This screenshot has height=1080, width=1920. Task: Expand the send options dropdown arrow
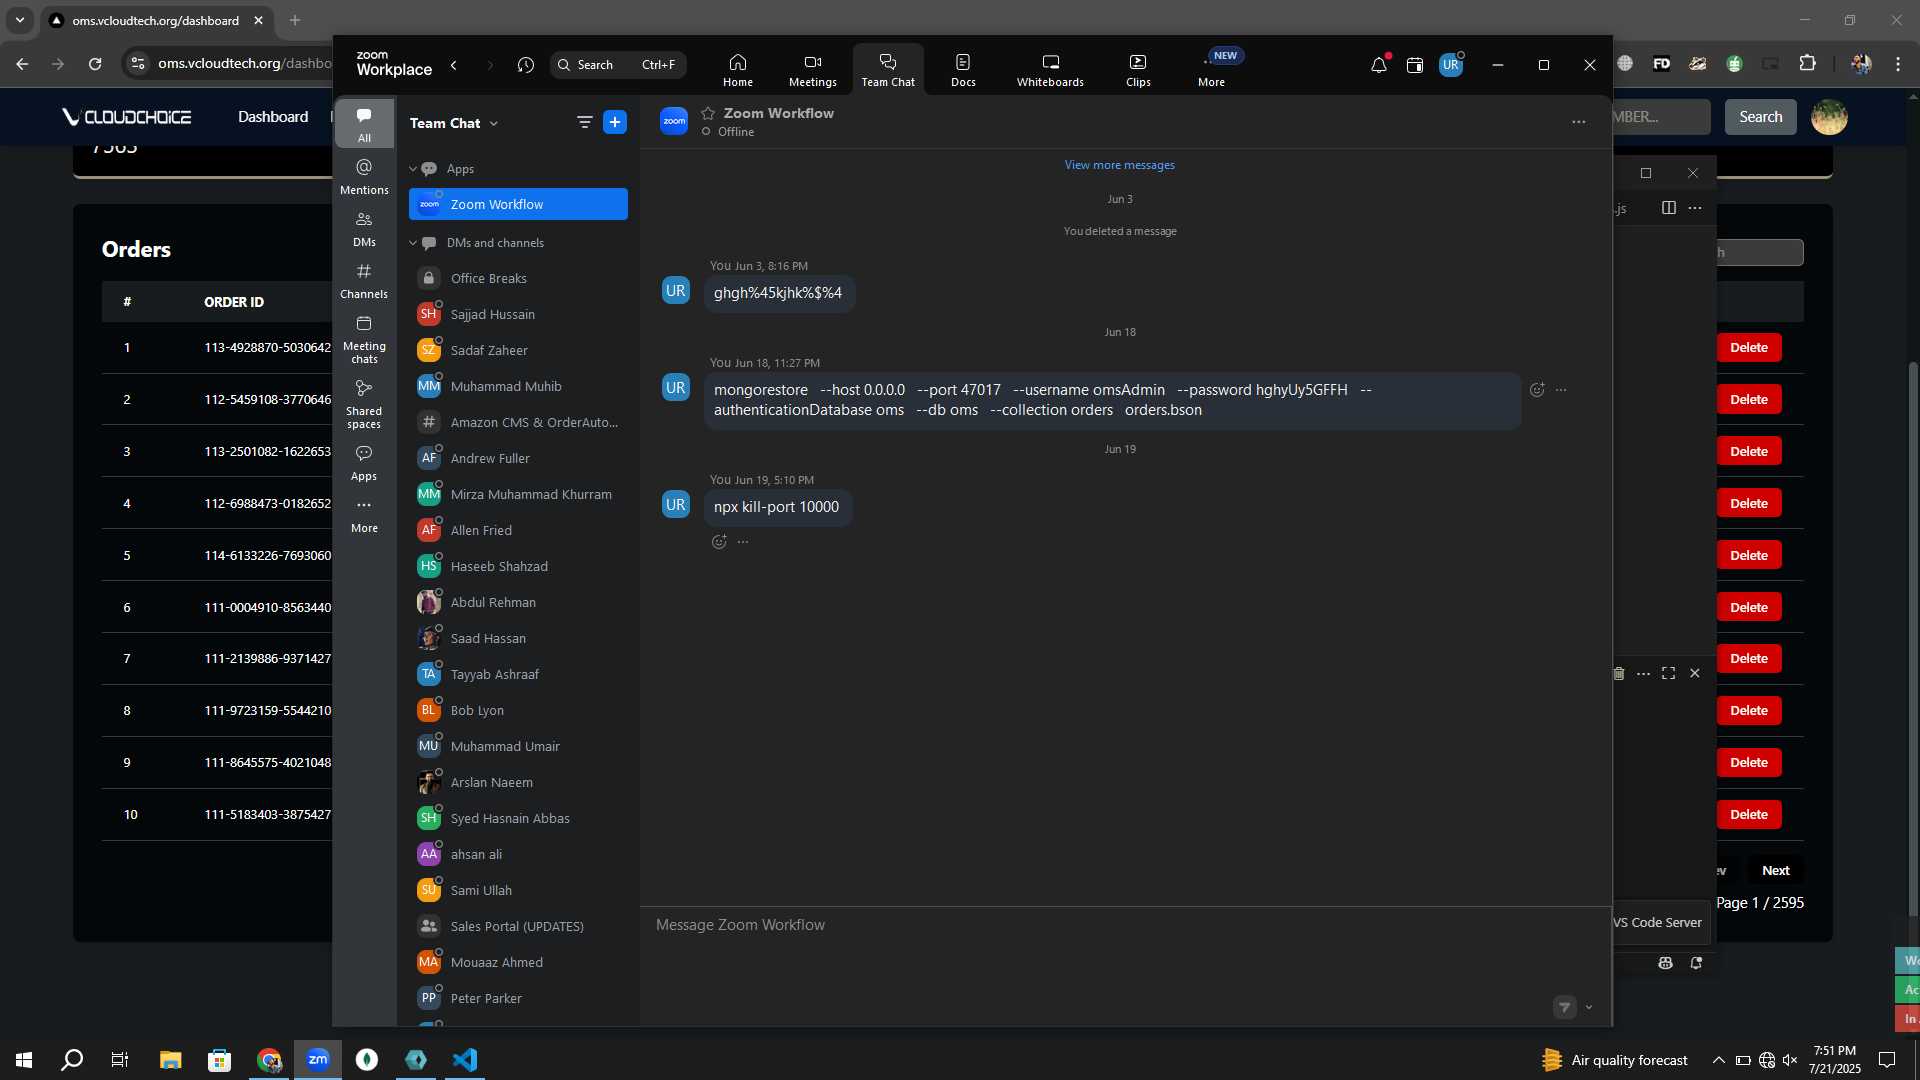[x=1589, y=1007]
